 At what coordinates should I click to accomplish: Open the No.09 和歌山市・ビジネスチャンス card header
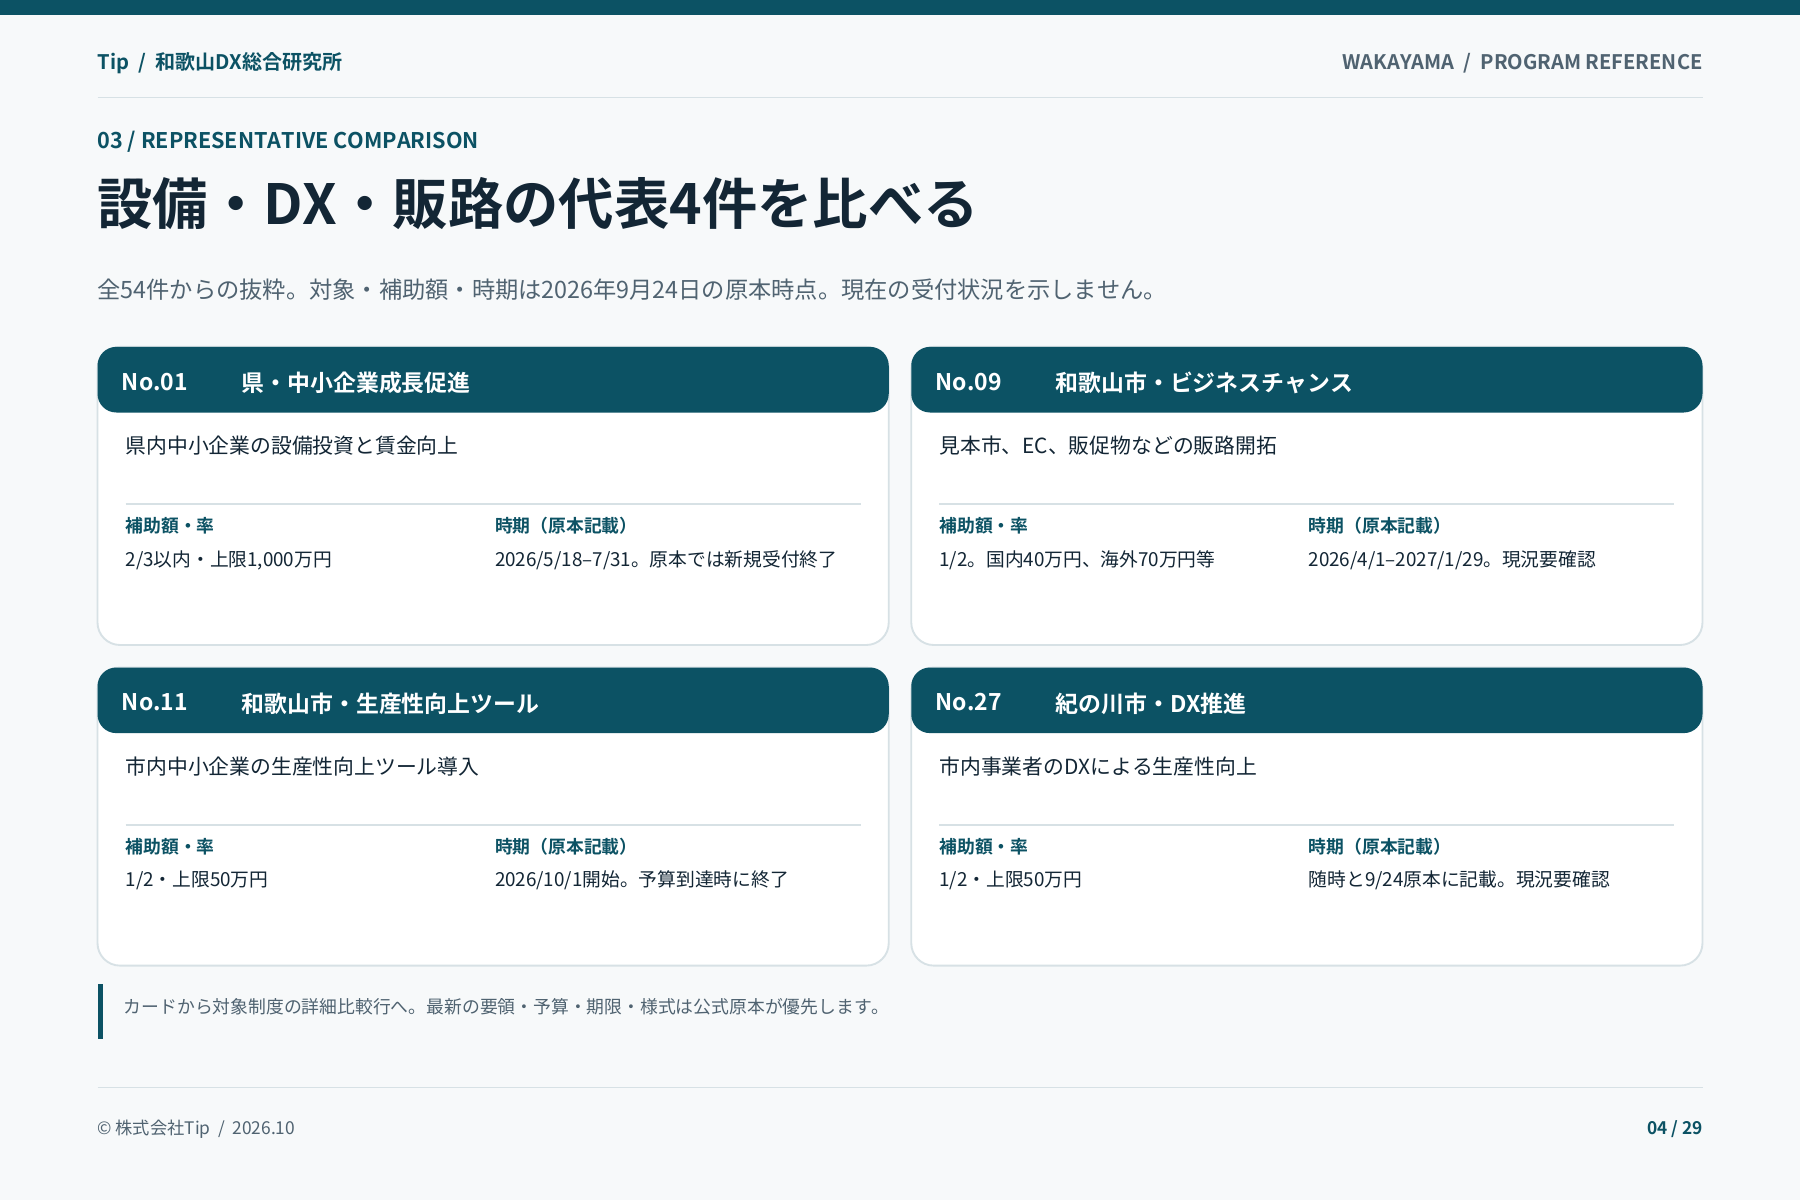tap(1306, 380)
